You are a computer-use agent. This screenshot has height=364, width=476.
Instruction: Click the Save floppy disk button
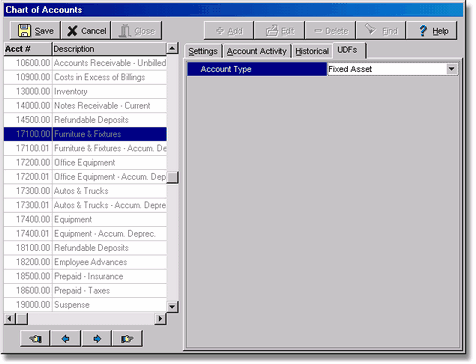point(35,31)
